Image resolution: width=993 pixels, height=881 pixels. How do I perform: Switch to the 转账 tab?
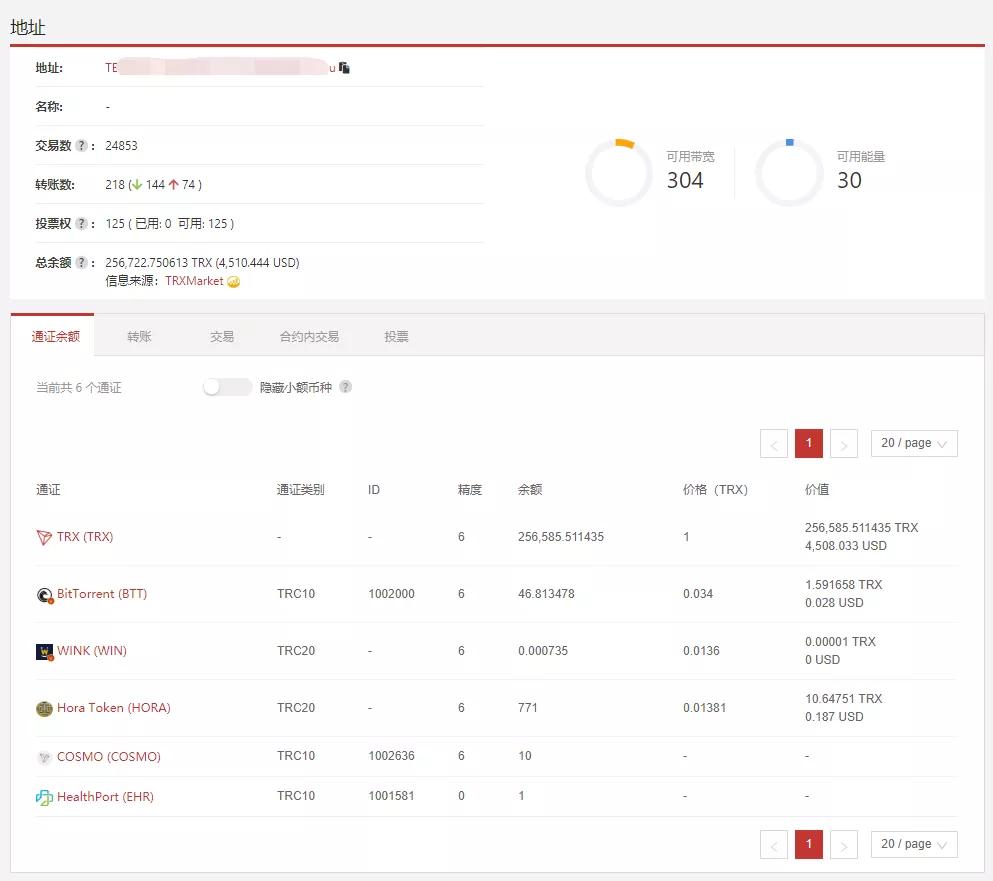[x=139, y=337]
